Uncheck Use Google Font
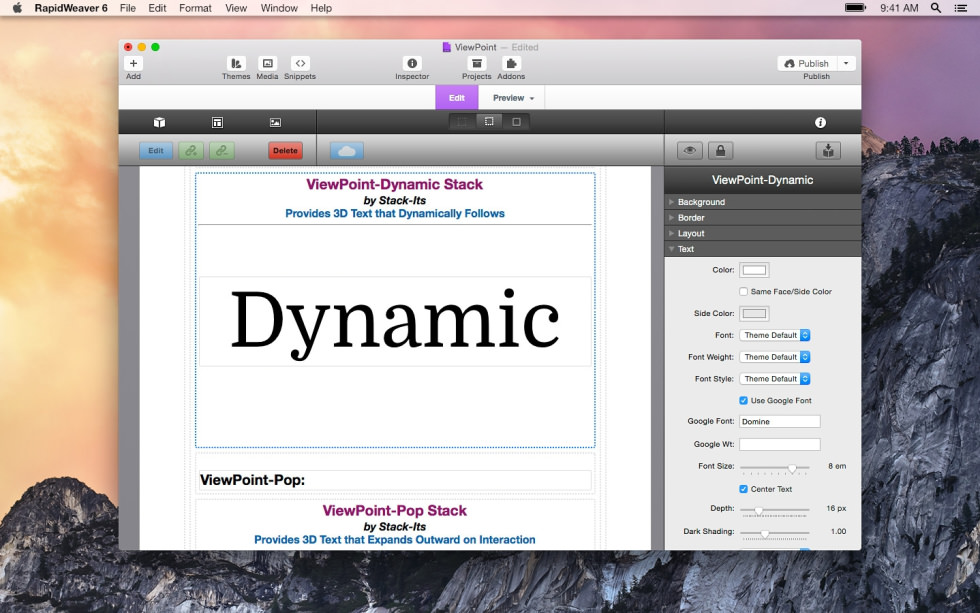Viewport: 980px width, 613px height. click(x=743, y=401)
